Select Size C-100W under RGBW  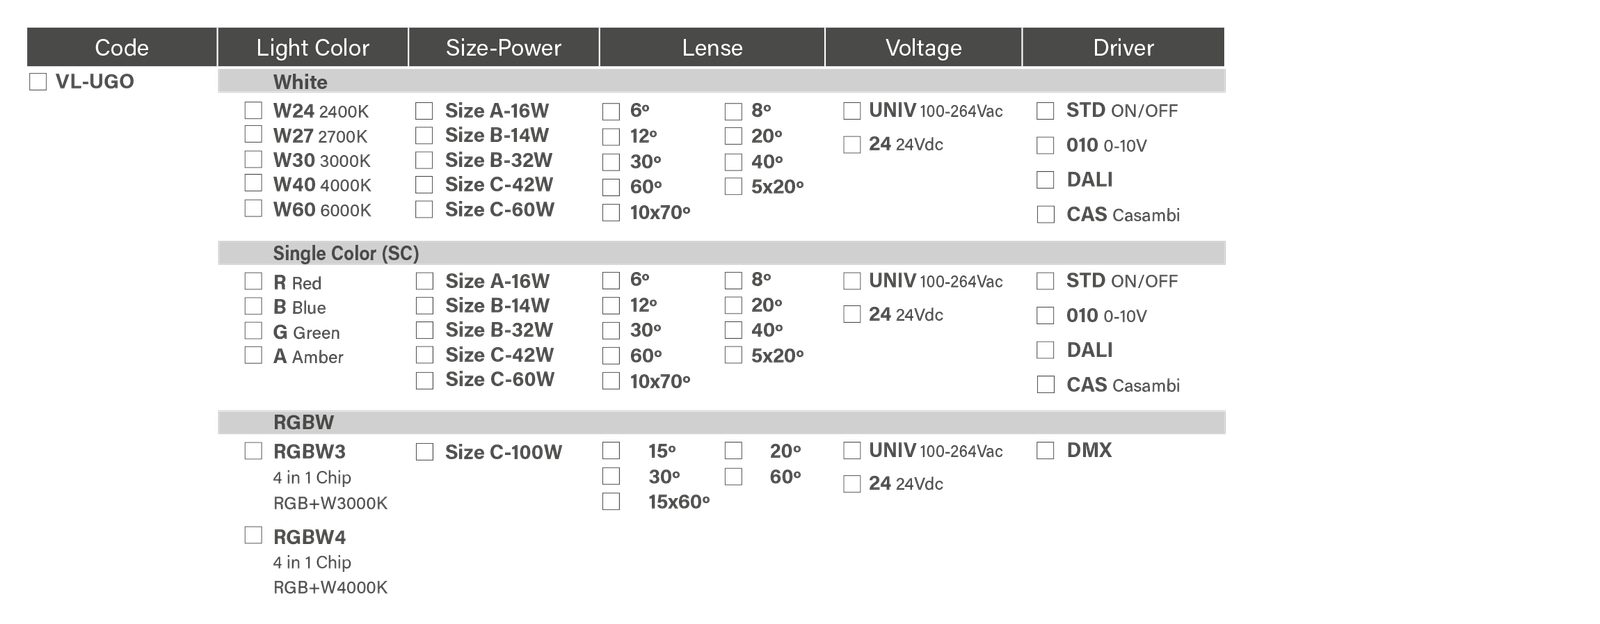tap(425, 452)
